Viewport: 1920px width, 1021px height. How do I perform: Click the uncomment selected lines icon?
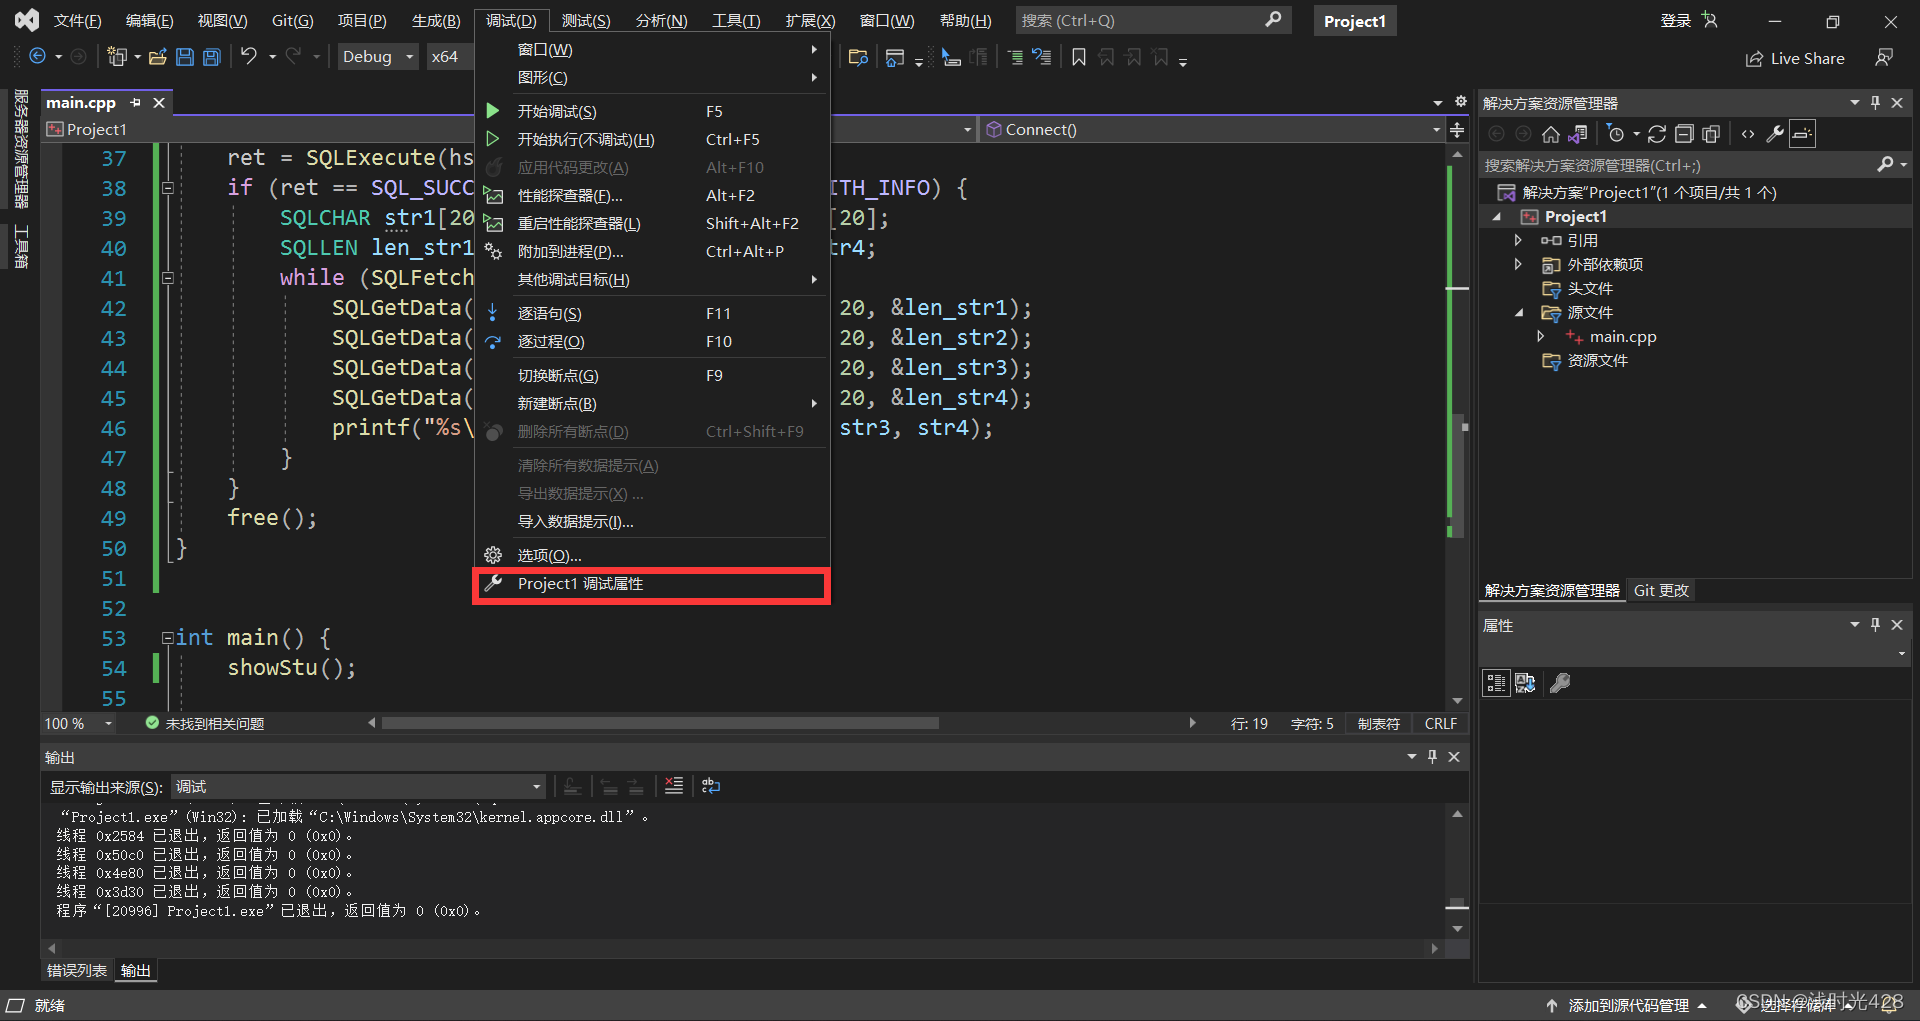point(1042,57)
